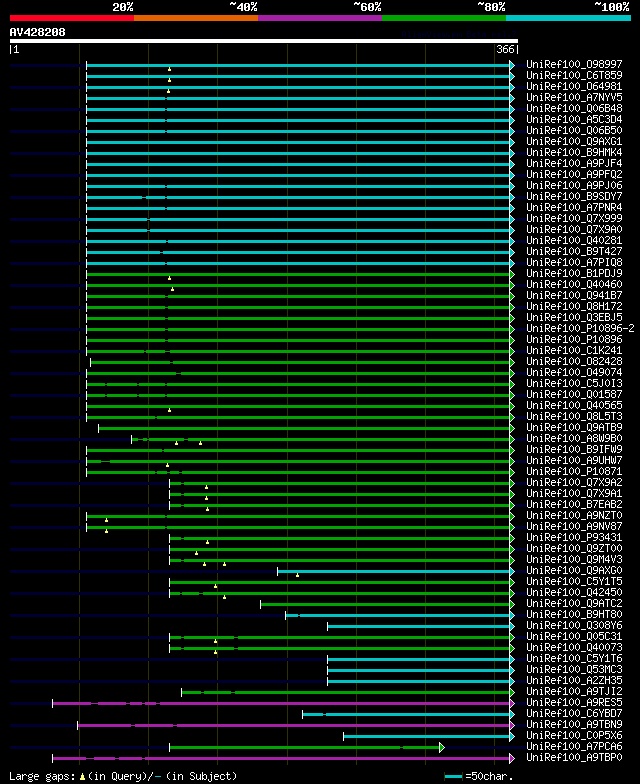The width and height of the screenshot is (640, 784).
Task: Select the UniRef100_A7PIQ8 label
Action: (574, 262)
